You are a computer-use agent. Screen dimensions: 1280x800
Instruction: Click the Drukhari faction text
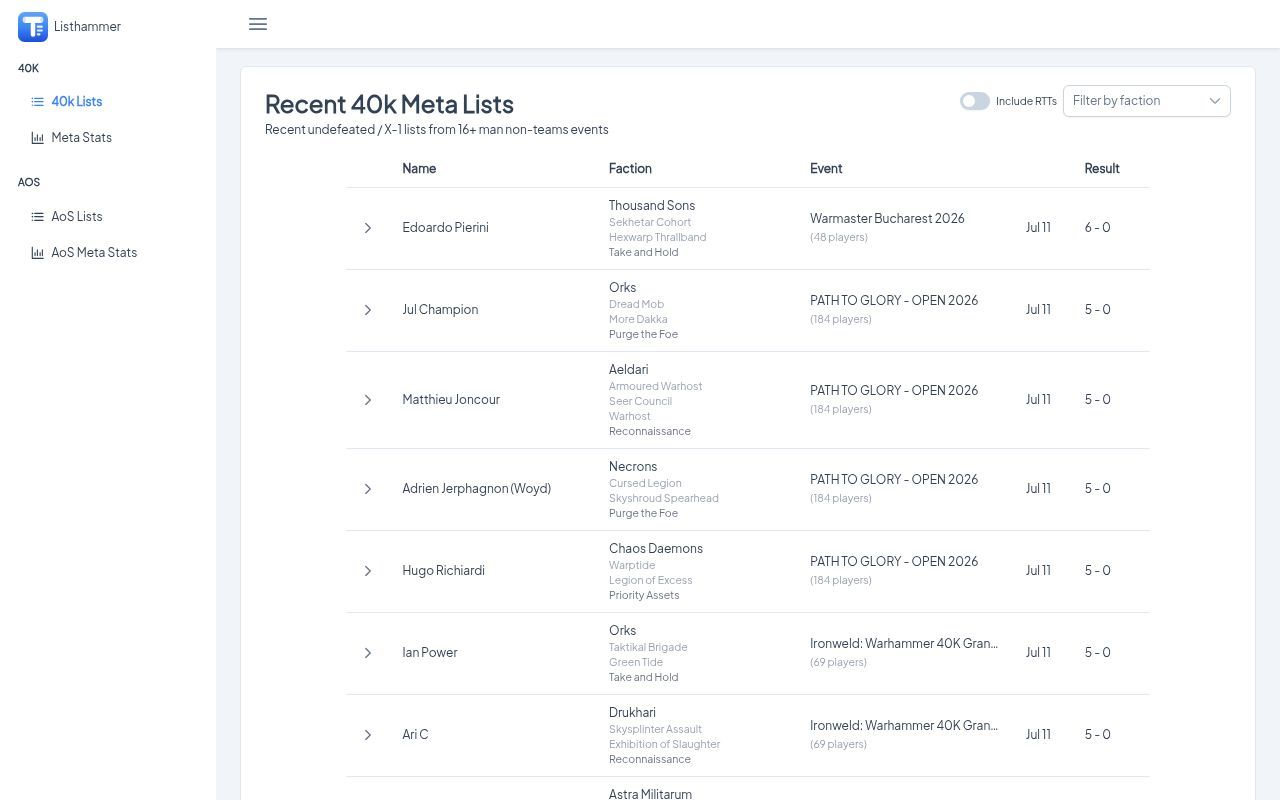point(632,712)
